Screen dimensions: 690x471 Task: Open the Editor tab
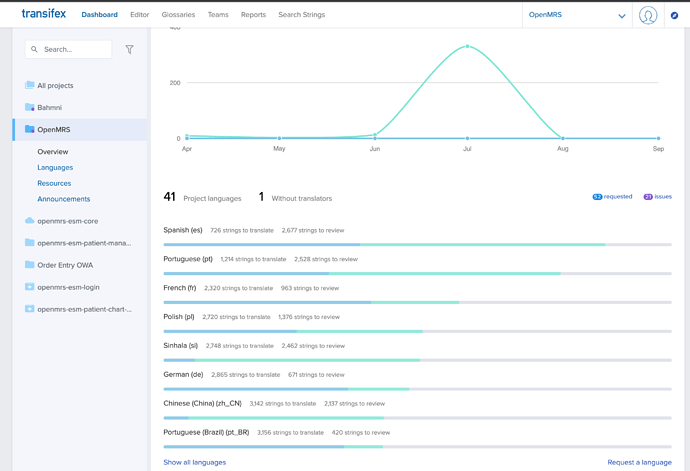point(139,15)
